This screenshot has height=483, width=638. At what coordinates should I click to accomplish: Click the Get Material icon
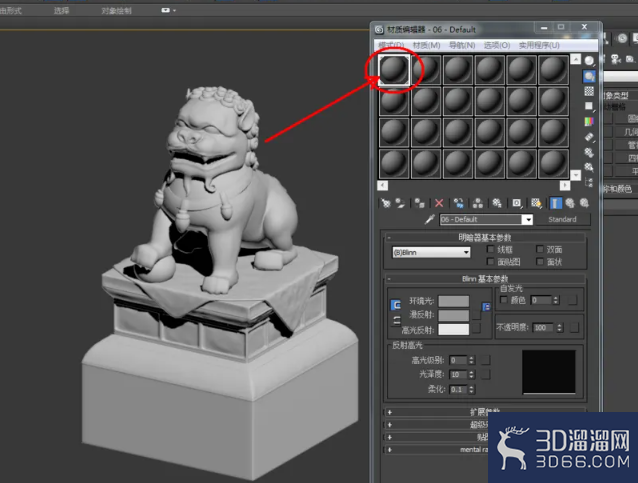[x=385, y=203]
